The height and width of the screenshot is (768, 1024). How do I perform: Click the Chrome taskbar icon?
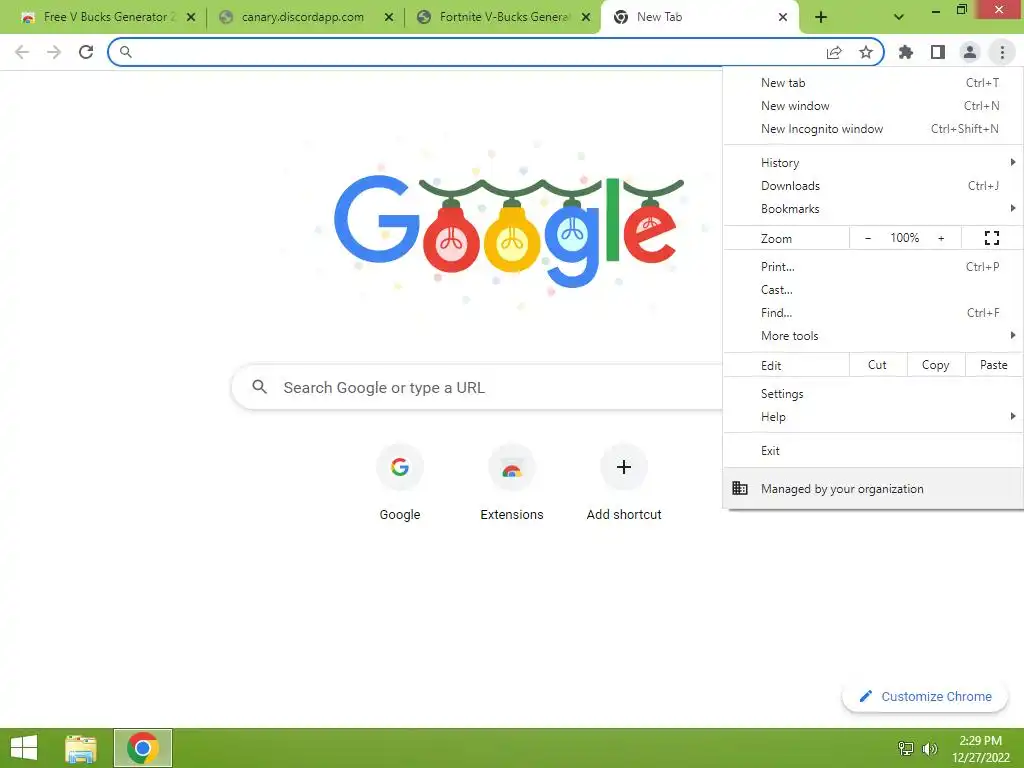(143, 748)
